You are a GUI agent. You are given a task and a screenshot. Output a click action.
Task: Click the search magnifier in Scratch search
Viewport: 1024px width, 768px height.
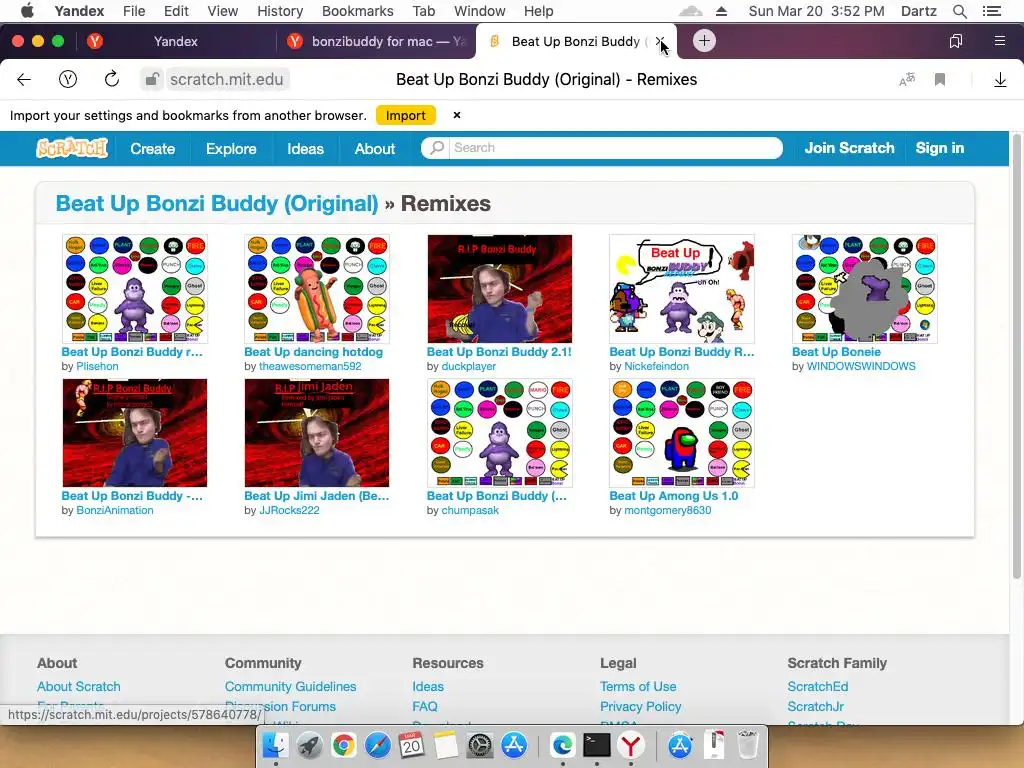point(437,148)
